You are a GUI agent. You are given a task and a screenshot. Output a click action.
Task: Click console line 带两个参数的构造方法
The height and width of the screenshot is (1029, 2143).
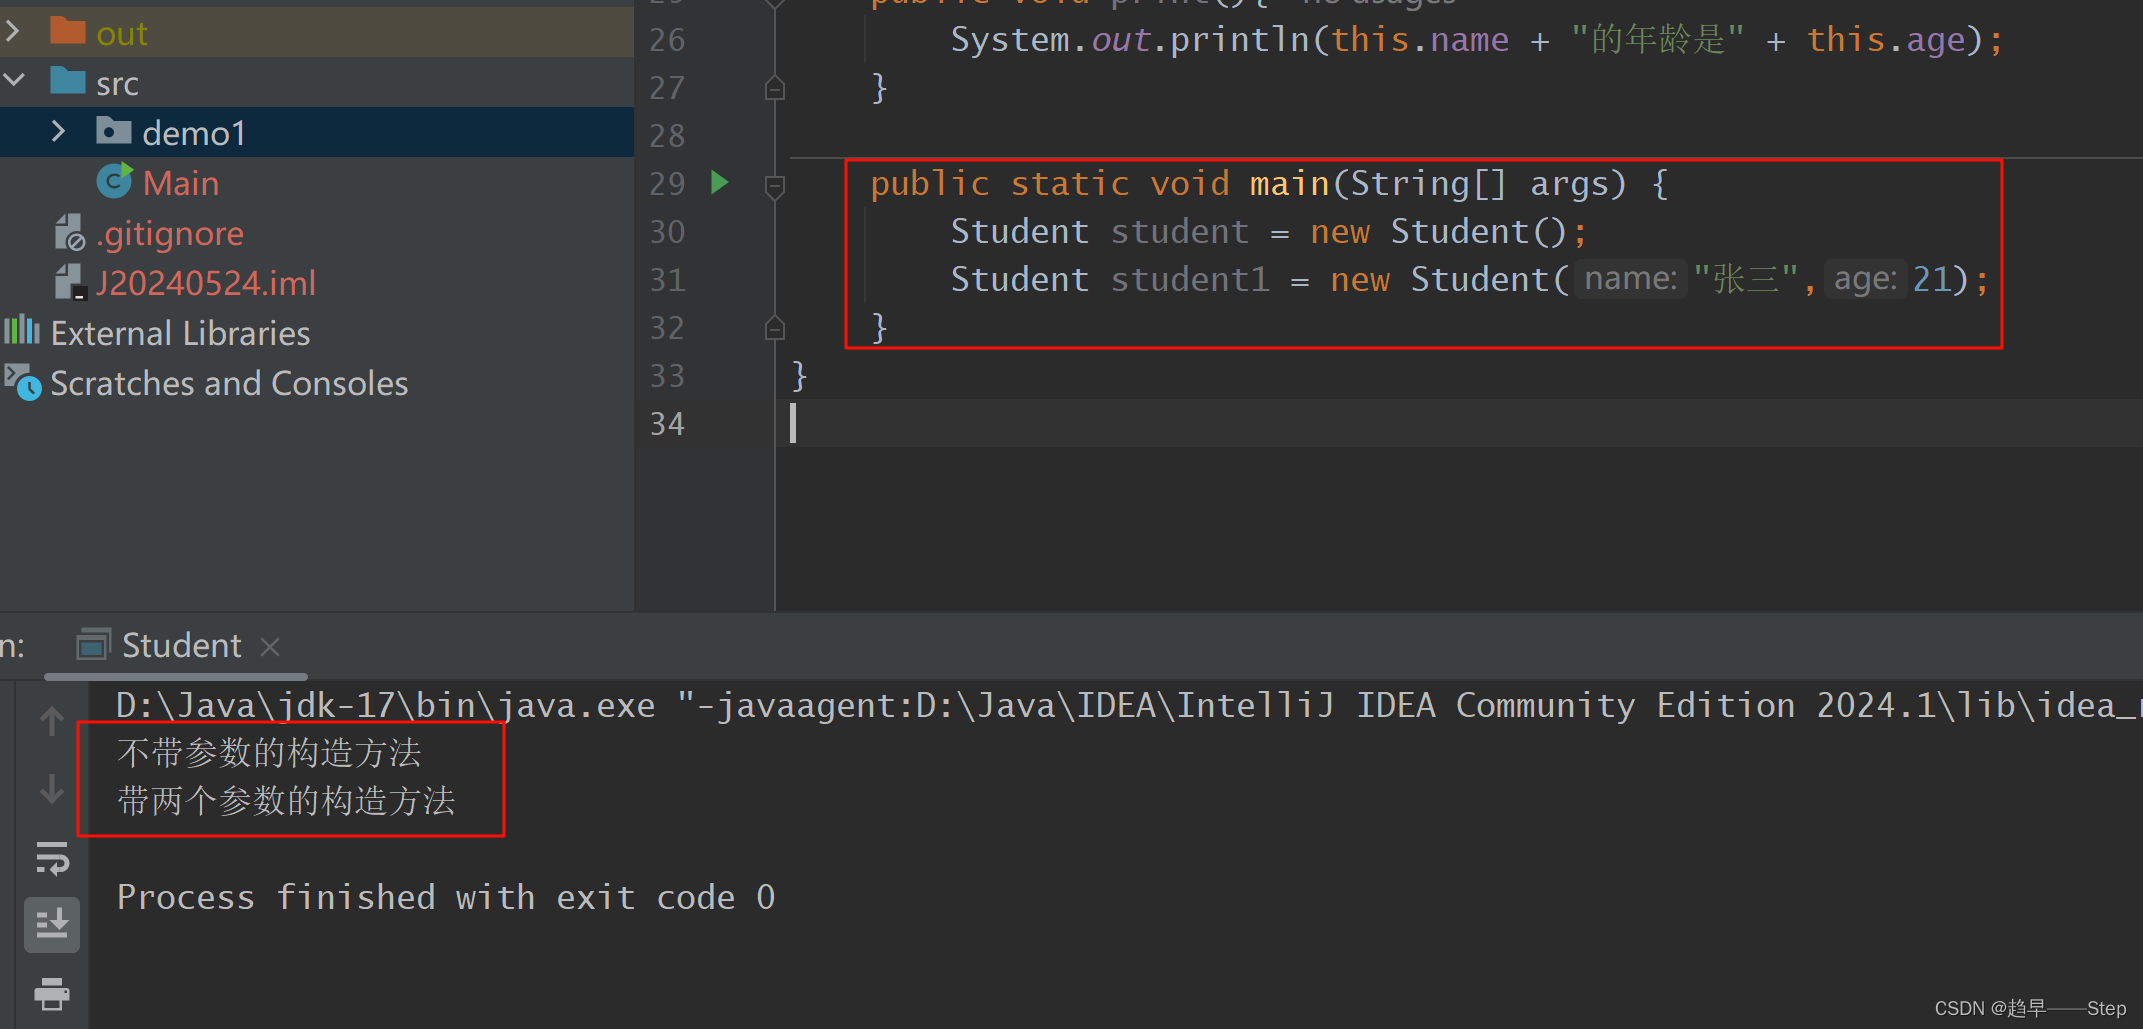tap(286, 801)
